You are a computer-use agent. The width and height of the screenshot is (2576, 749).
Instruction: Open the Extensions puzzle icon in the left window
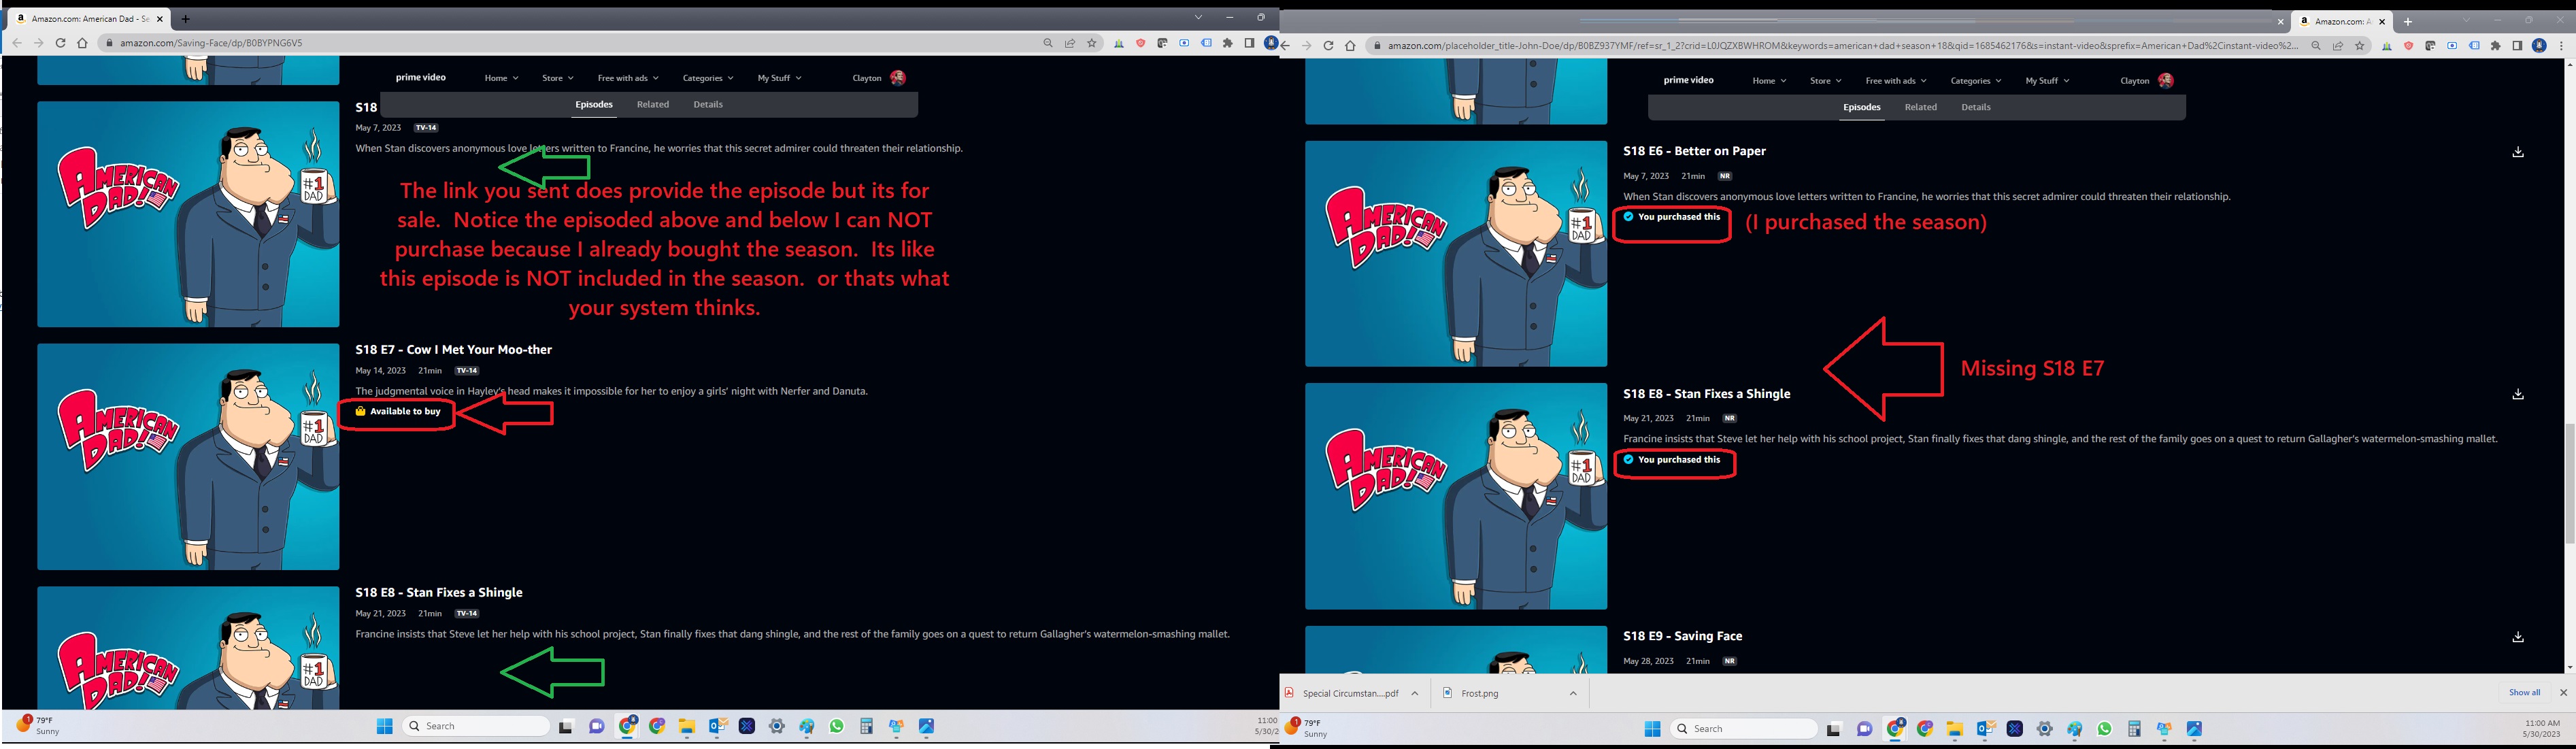click(x=1228, y=43)
